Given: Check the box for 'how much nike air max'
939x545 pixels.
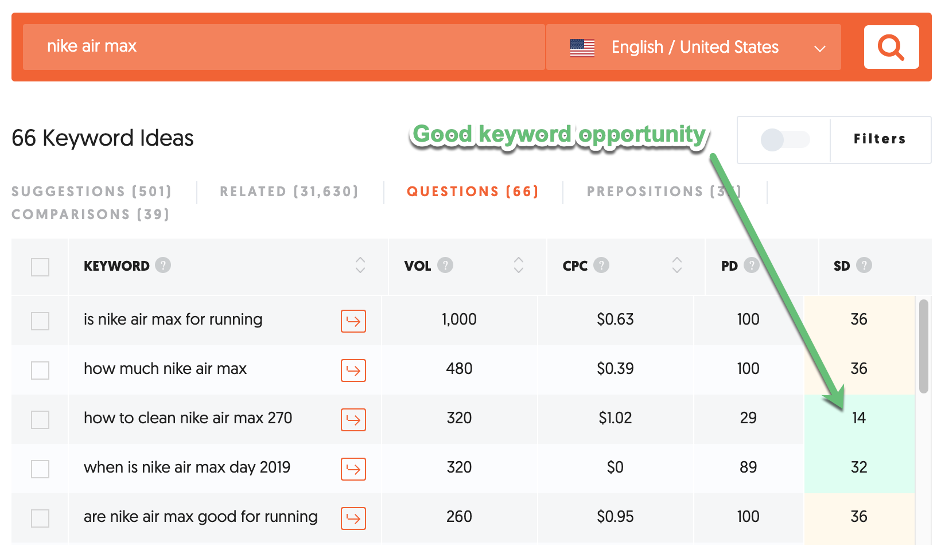Looking at the screenshot, I should click(40, 370).
